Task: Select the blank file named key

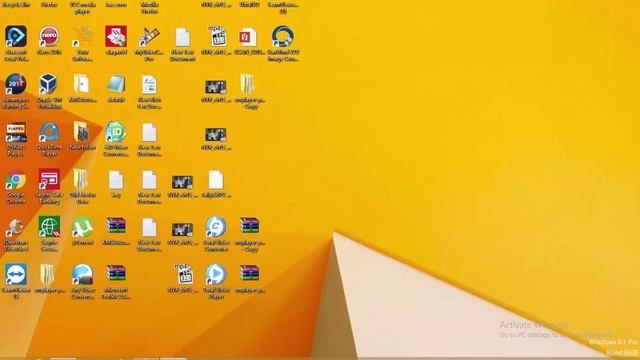Action: [x=116, y=180]
